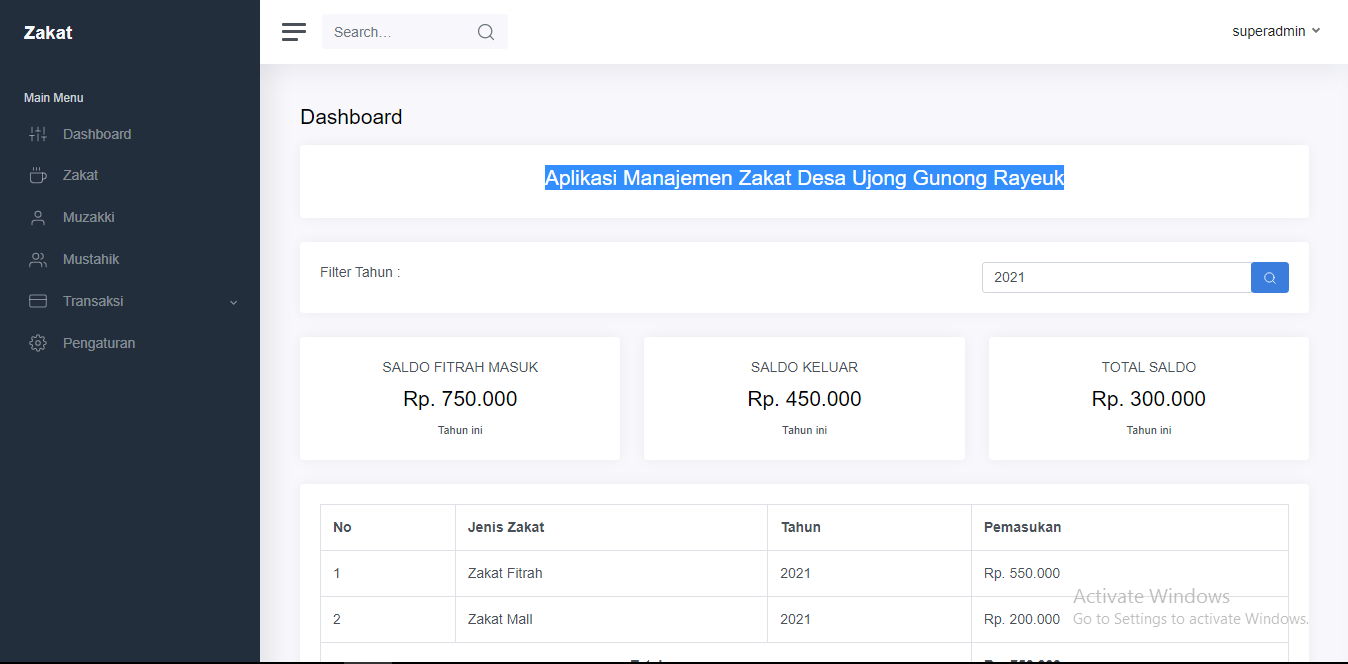
Task: Click the Zakat brand logo link
Action: pos(48,32)
